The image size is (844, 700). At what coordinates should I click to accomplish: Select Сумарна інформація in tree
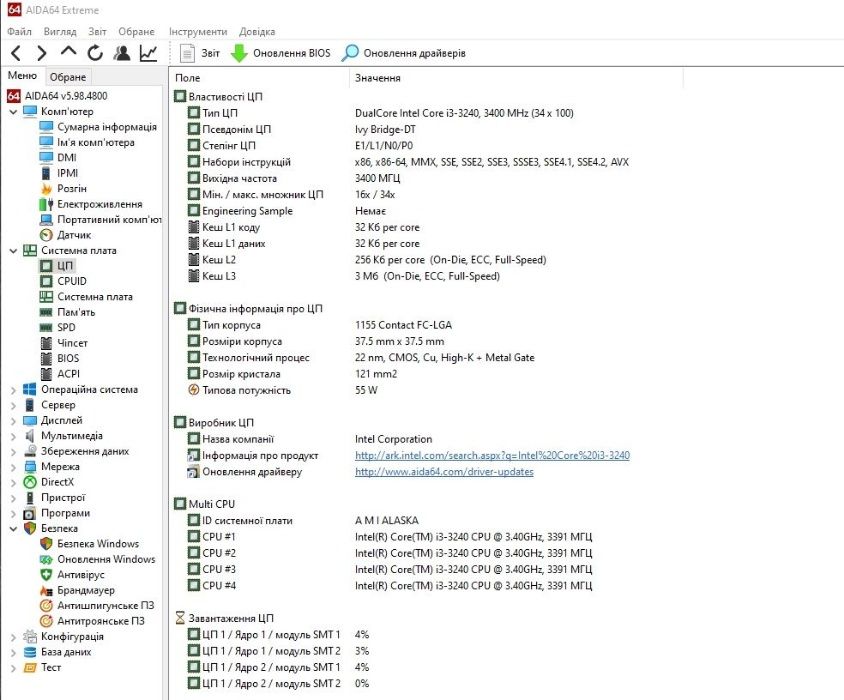[x=98, y=127]
